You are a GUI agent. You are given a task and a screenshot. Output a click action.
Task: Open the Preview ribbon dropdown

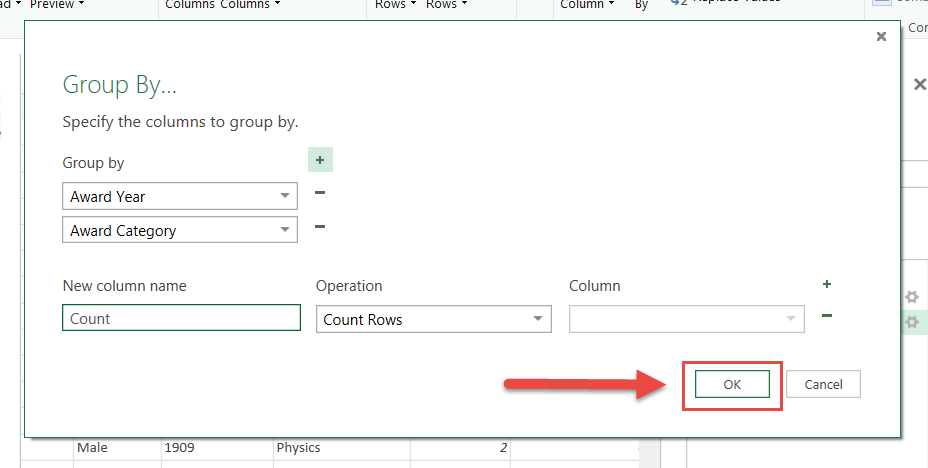point(57,5)
